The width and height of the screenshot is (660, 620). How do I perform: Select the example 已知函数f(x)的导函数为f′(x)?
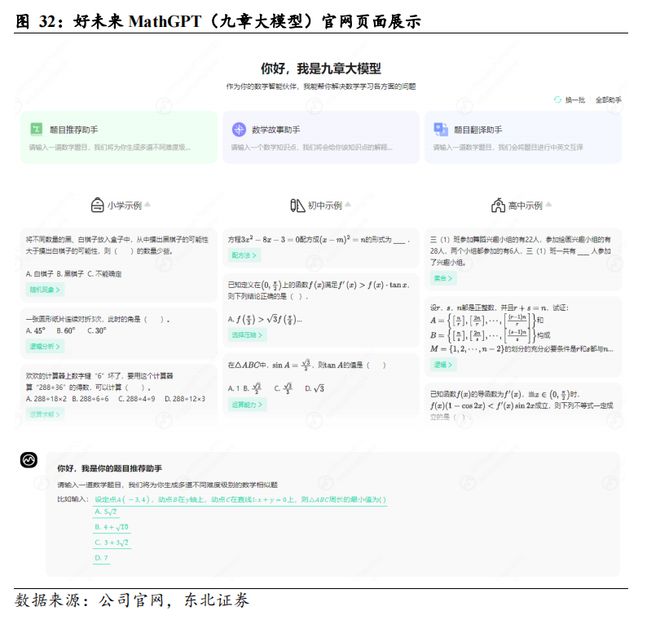tap(523, 403)
